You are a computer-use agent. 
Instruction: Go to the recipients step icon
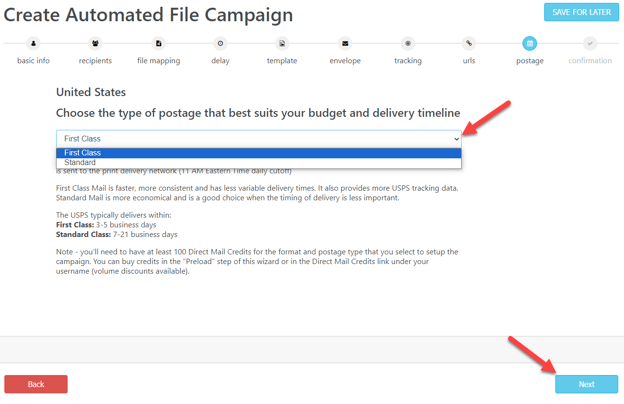point(95,43)
